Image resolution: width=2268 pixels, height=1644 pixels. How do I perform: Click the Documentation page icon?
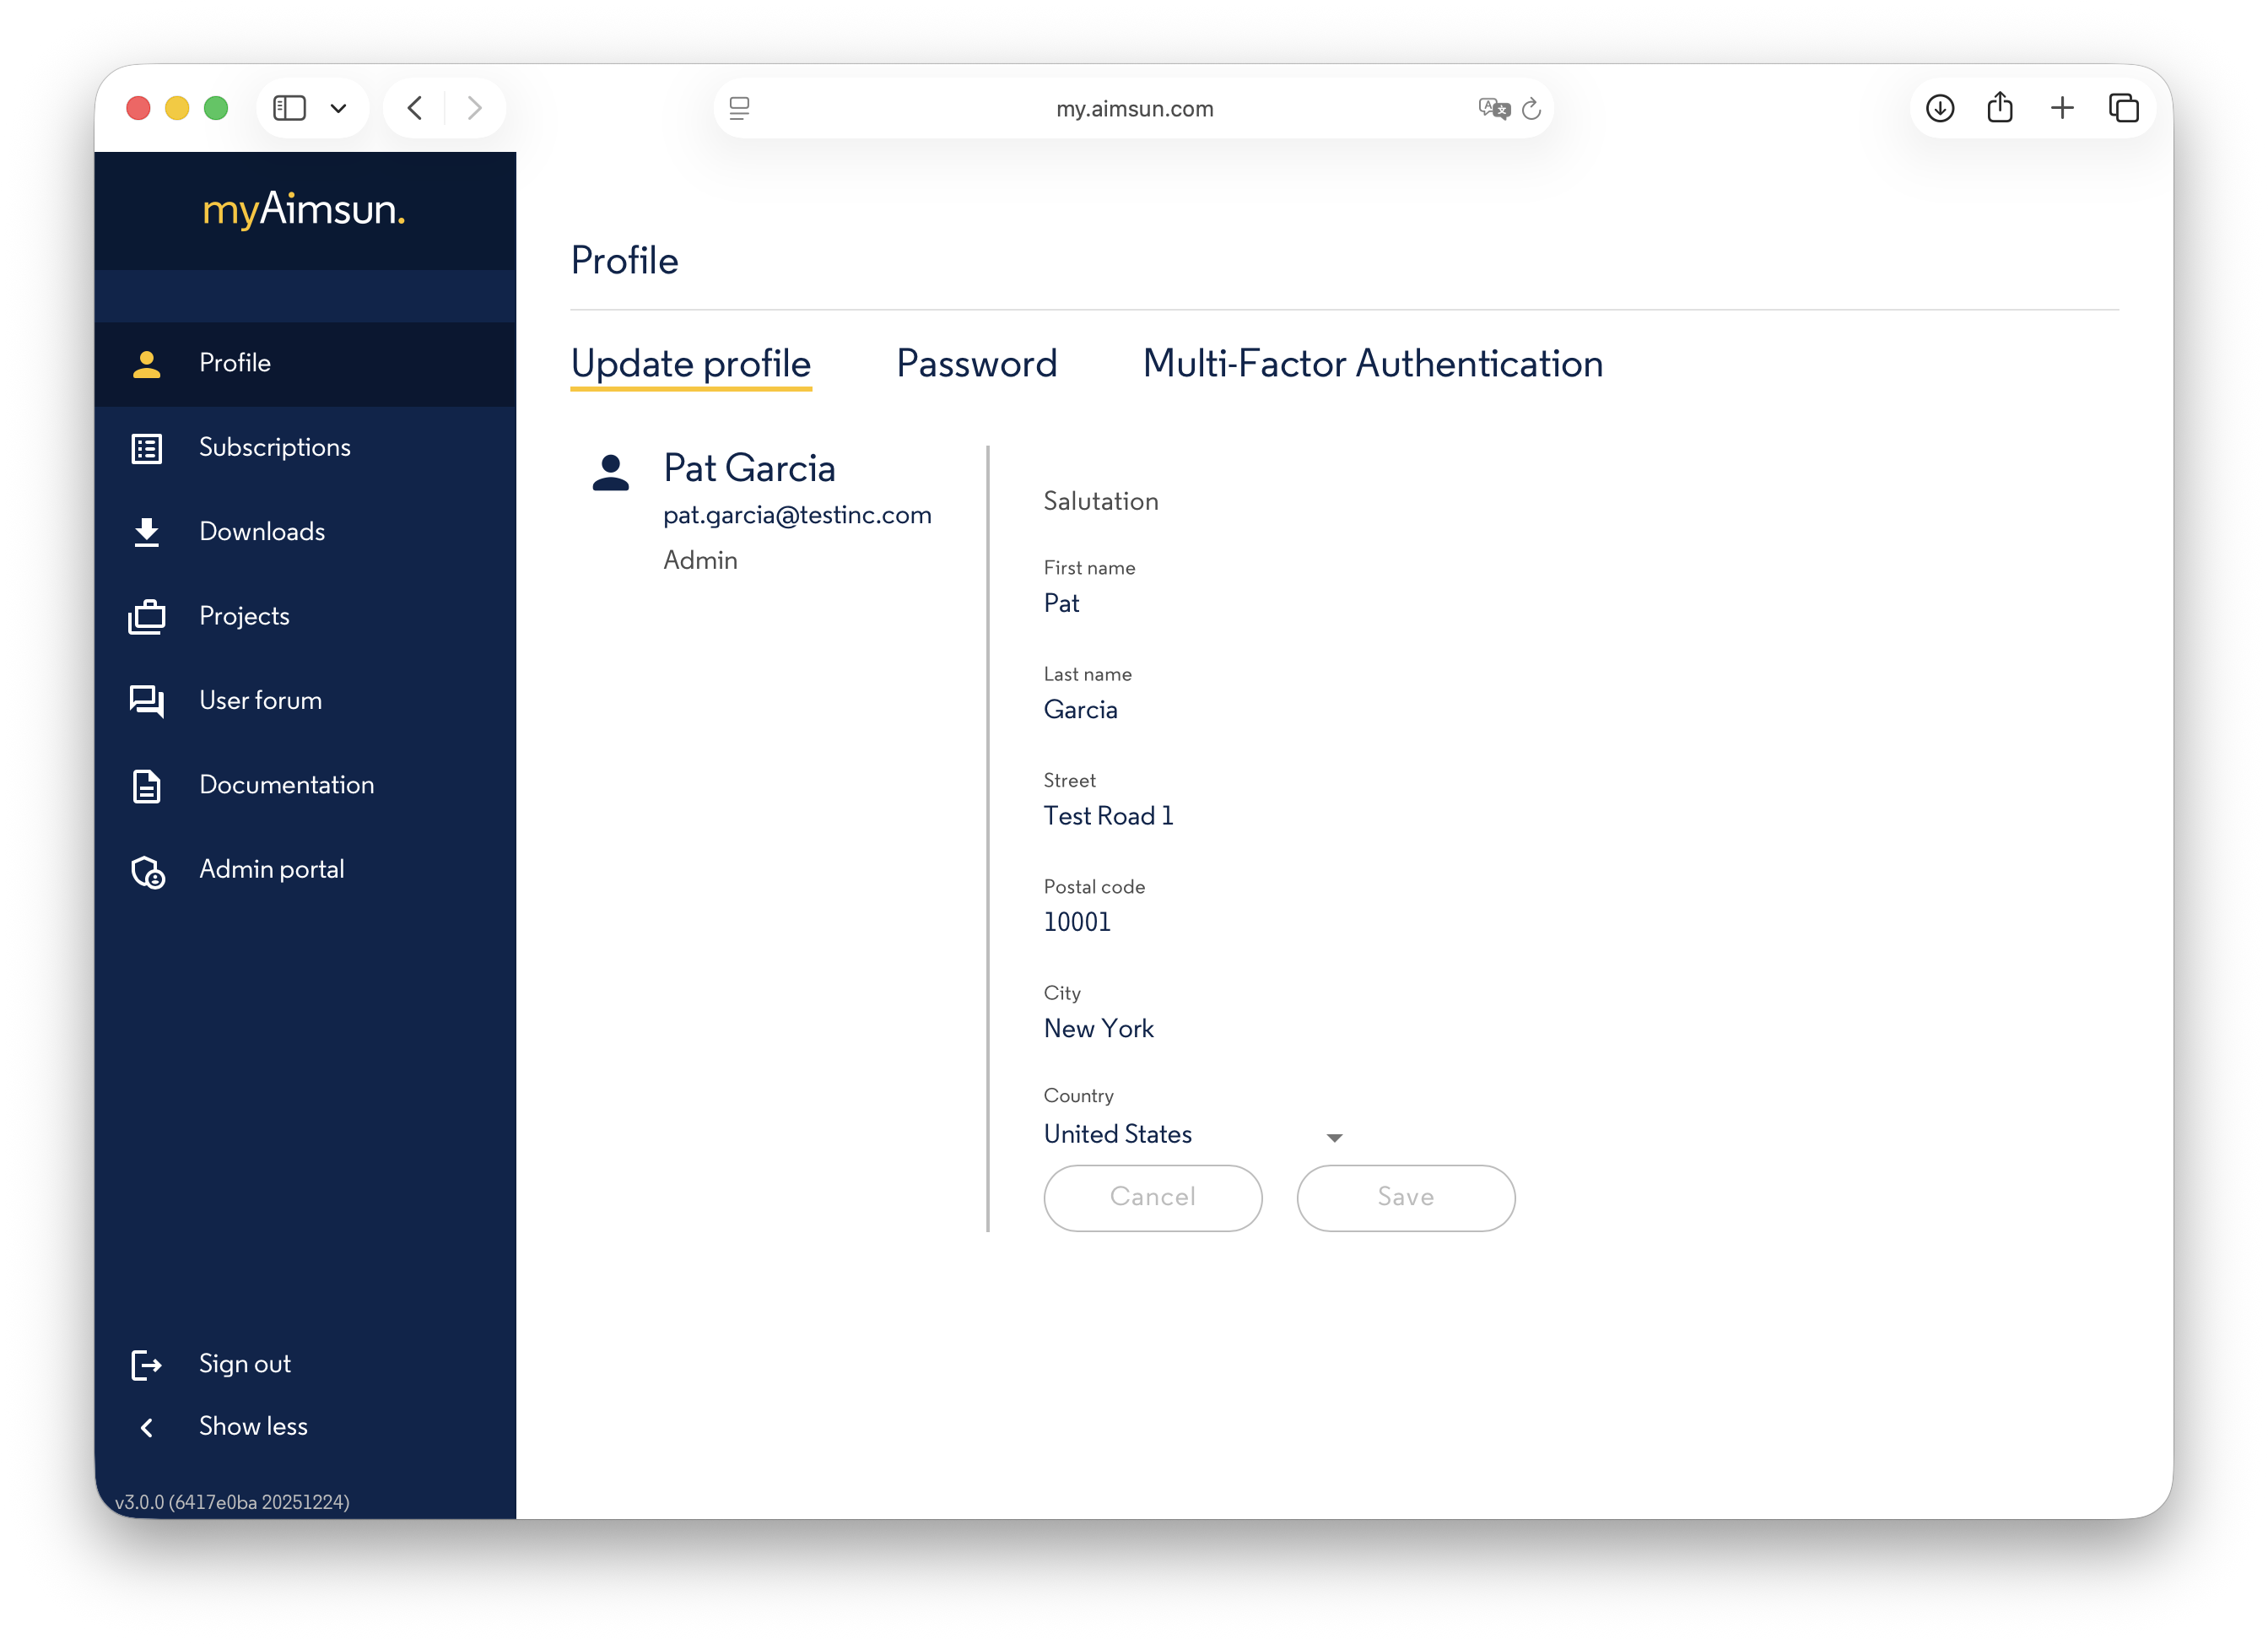pos(147,786)
